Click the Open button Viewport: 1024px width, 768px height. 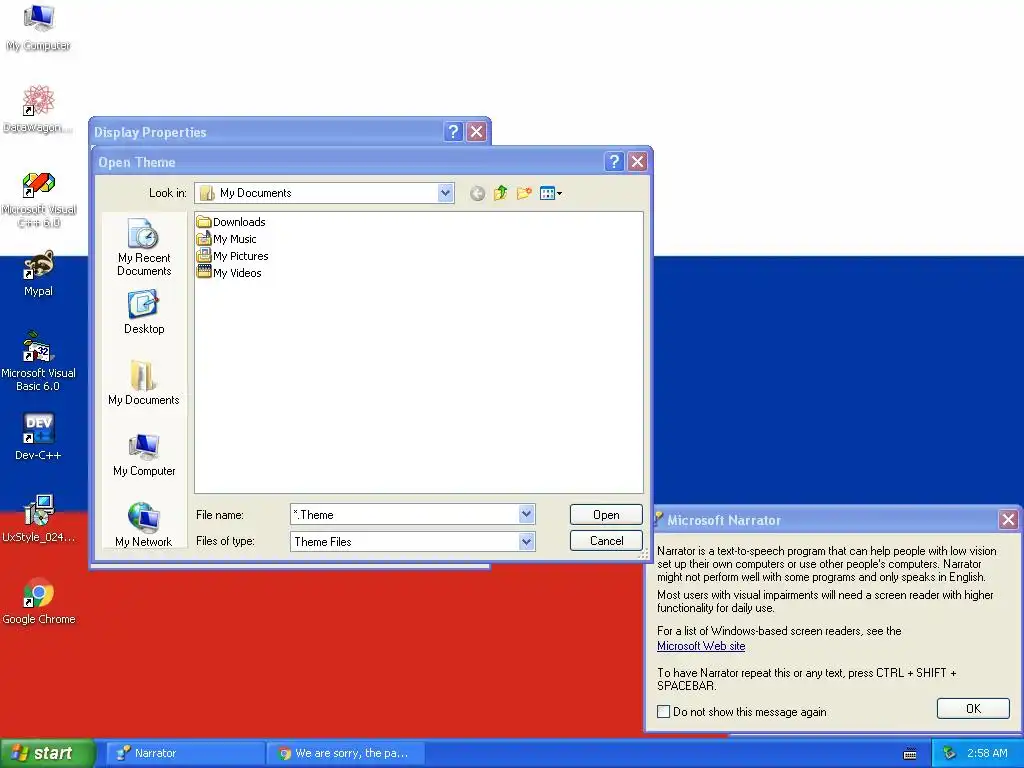(x=606, y=515)
